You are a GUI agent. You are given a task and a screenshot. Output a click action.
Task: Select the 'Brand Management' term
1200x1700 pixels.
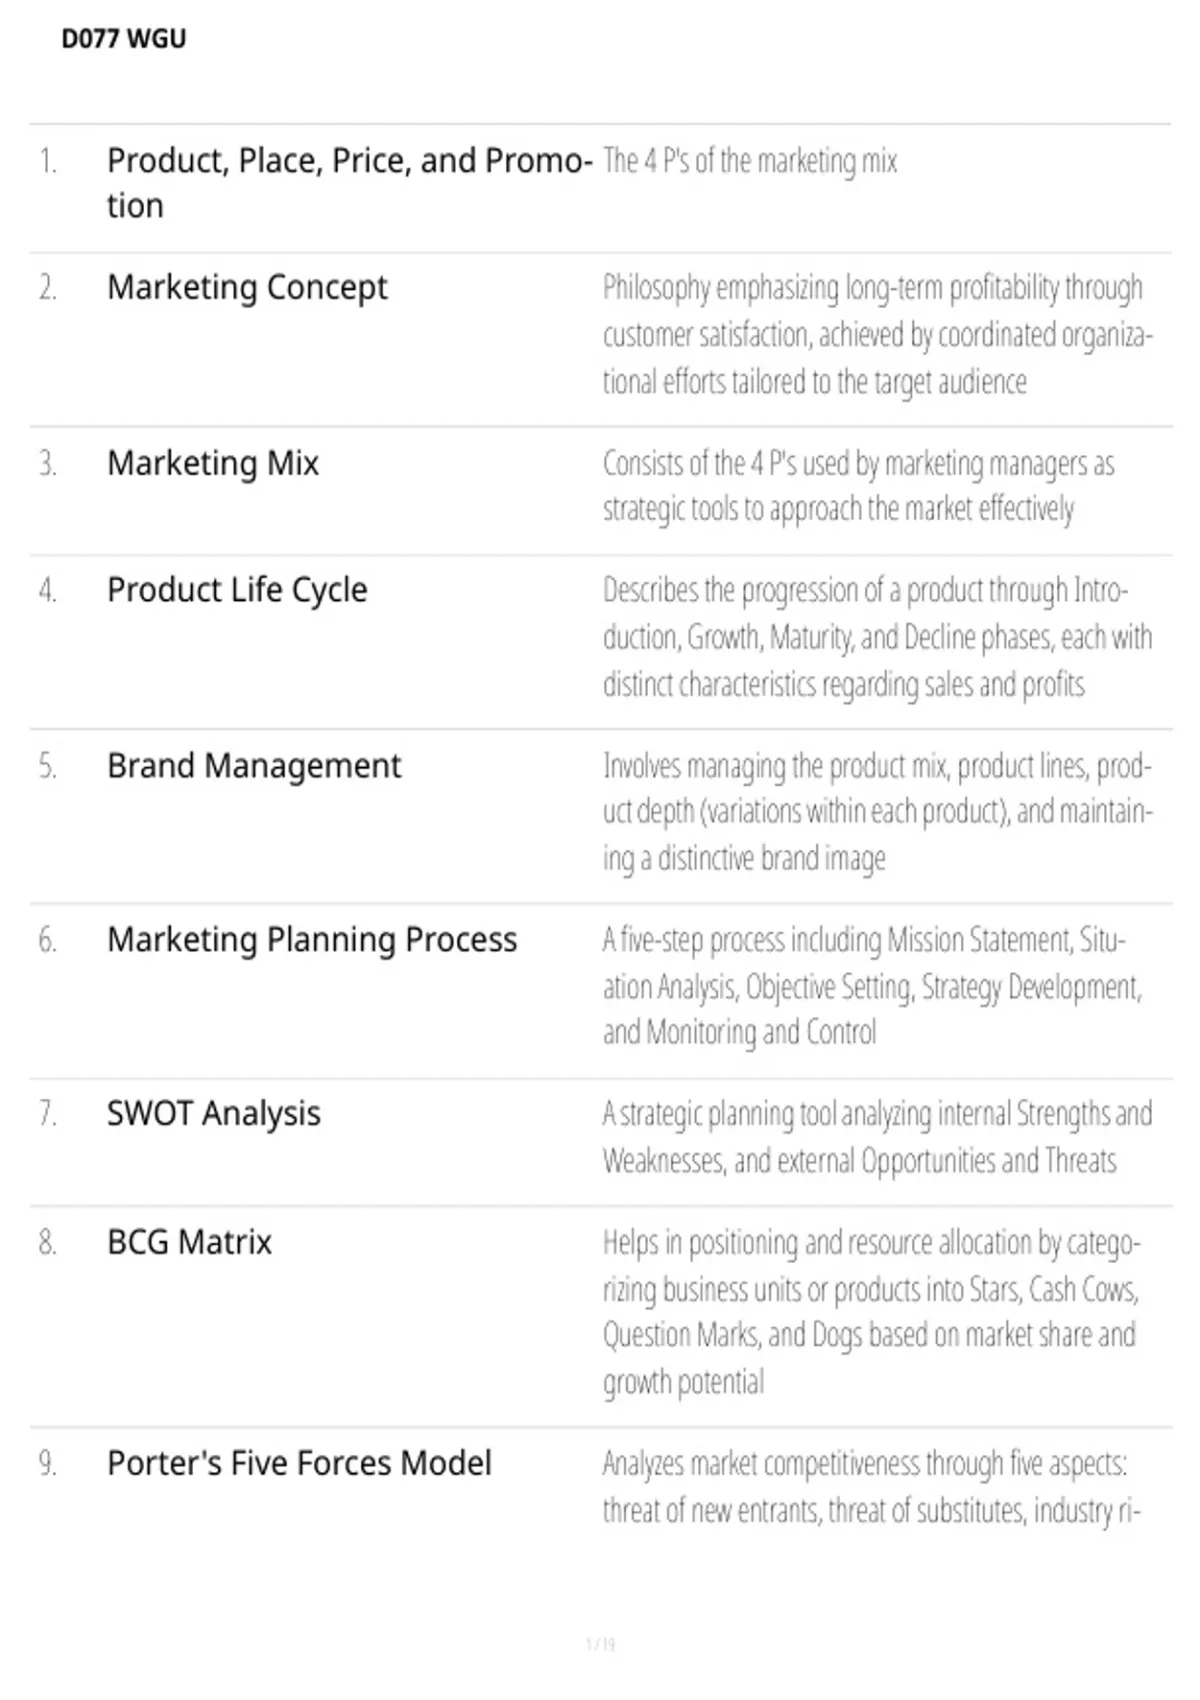tap(254, 766)
